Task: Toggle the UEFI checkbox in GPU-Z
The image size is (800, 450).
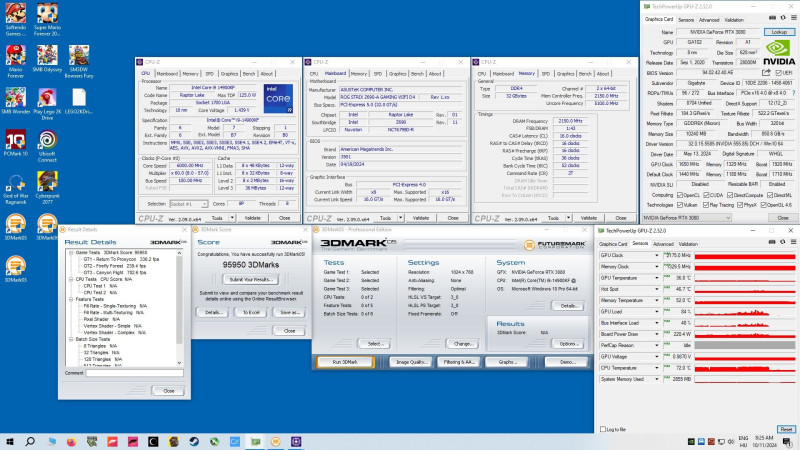Action: 779,73
